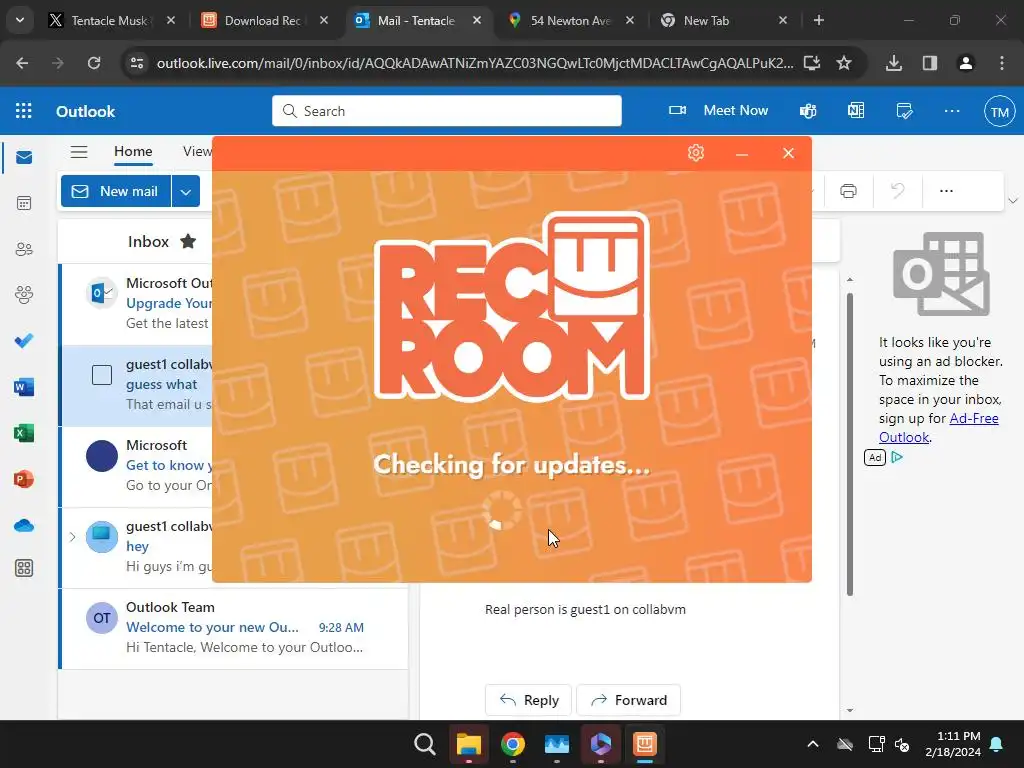Image resolution: width=1024 pixels, height=768 pixels.
Task: Open Groups in the Outlook sidebar
Action: coord(24,295)
